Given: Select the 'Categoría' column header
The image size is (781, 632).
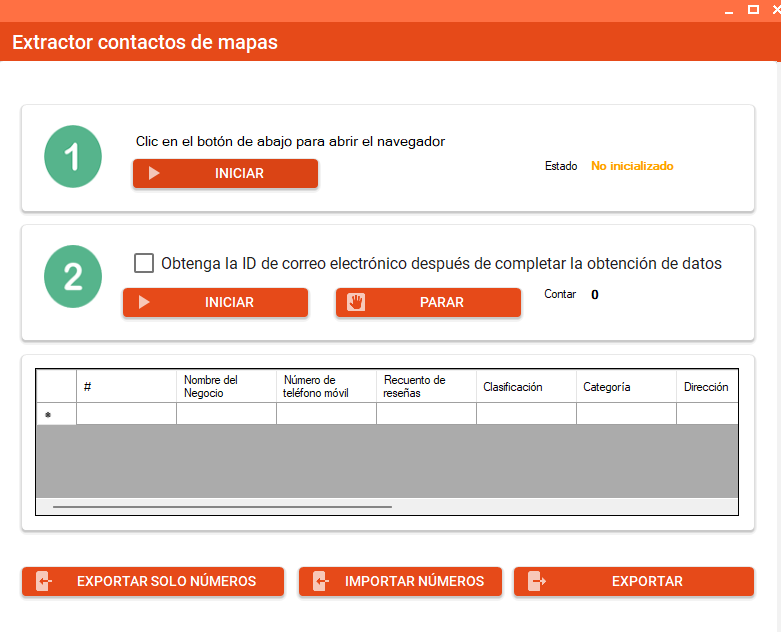Looking at the screenshot, I should tap(626, 387).
